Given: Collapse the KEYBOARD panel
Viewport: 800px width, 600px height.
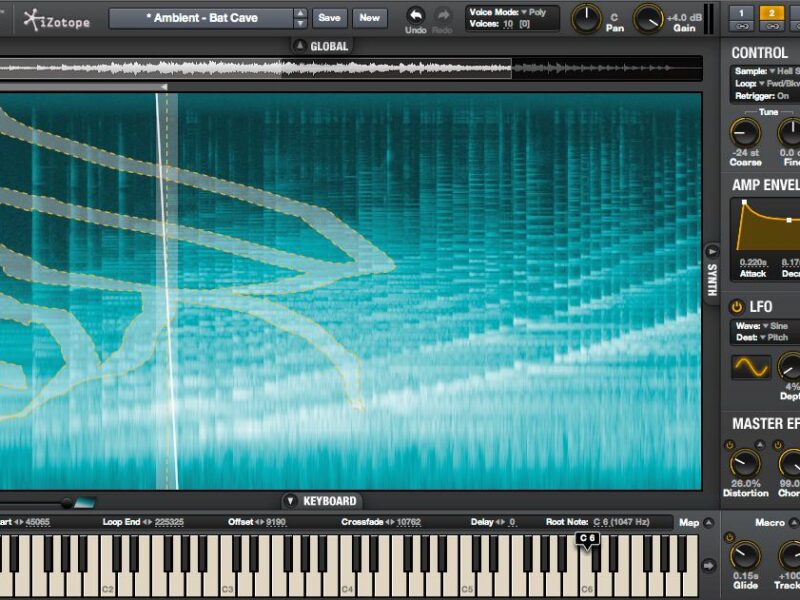Looking at the screenshot, I should (291, 501).
